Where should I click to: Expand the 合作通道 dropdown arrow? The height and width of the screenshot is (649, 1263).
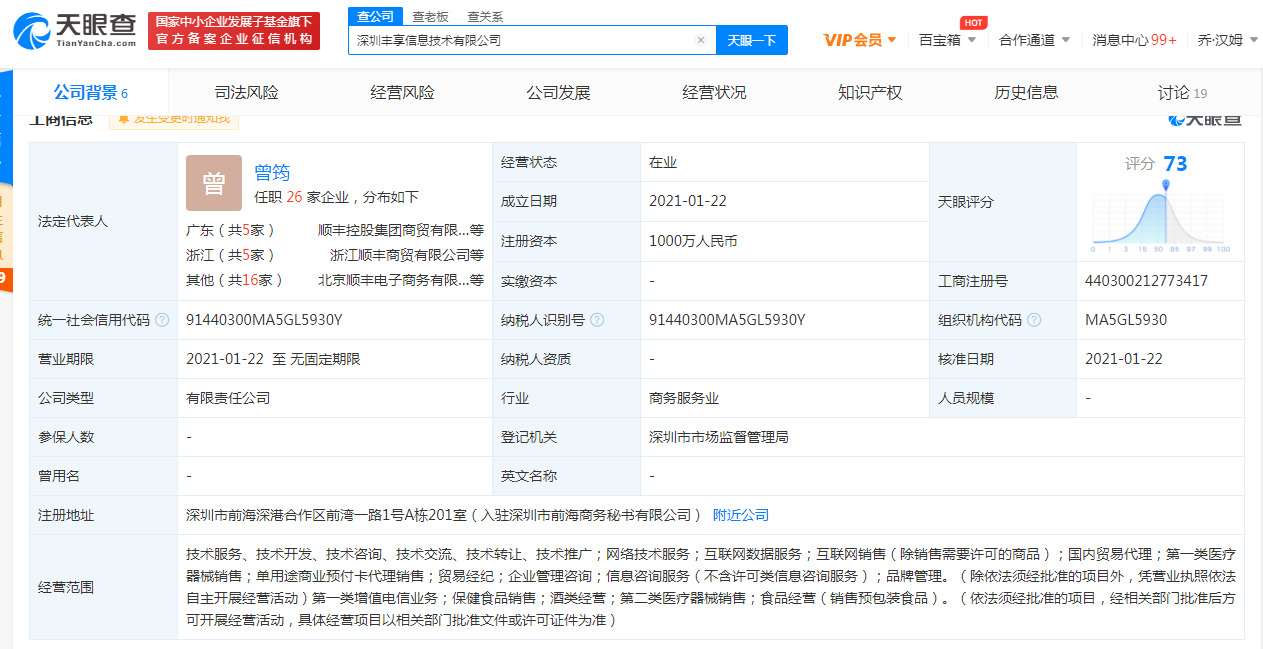pos(1065,40)
